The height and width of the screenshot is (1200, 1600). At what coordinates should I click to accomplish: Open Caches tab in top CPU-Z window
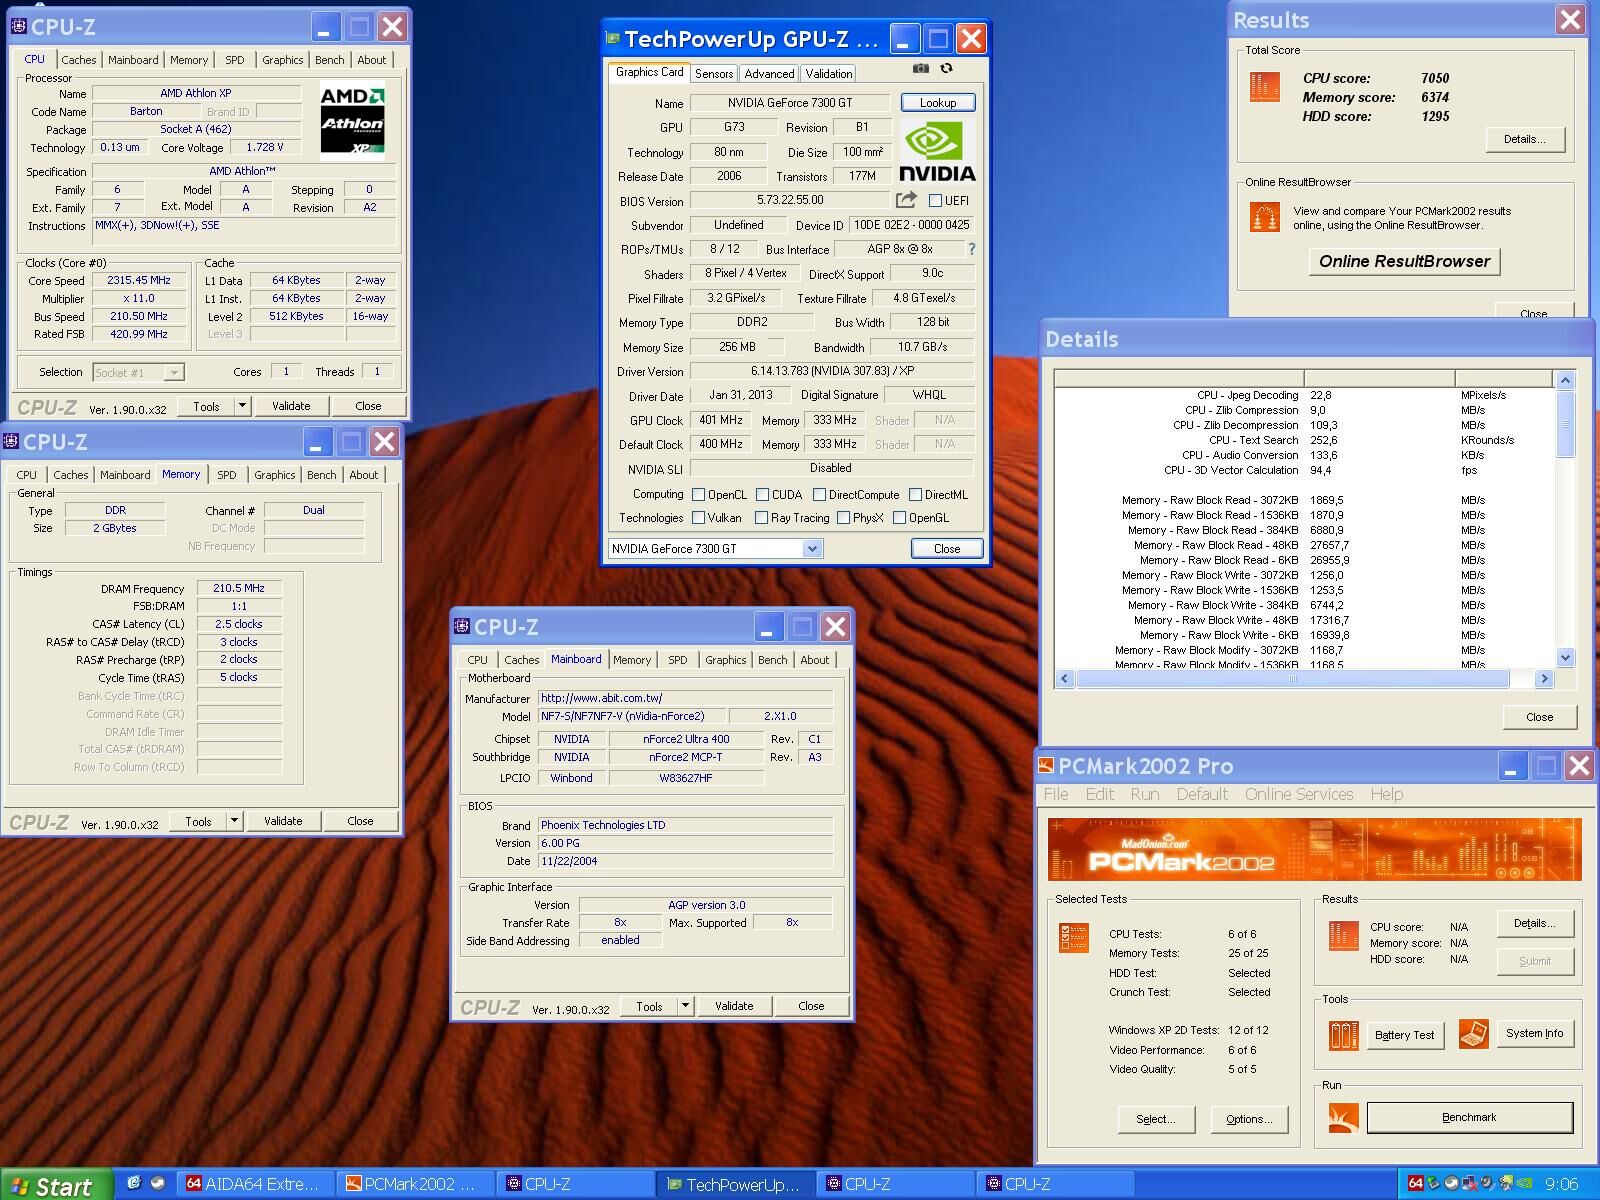[79, 60]
